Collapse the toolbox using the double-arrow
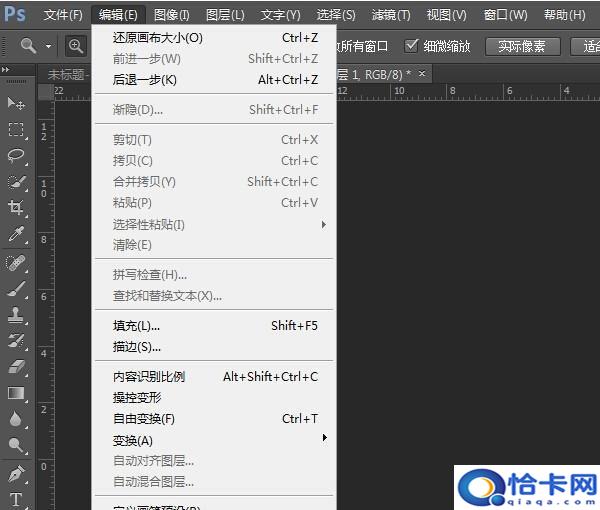 (x=8, y=69)
